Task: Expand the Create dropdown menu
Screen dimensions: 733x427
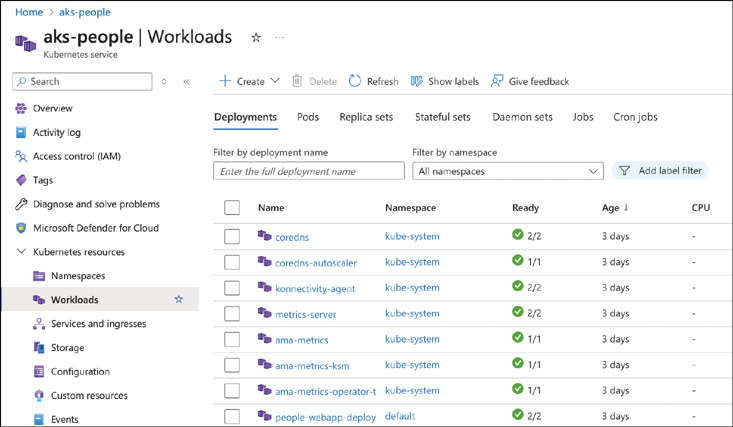Action: [x=275, y=81]
